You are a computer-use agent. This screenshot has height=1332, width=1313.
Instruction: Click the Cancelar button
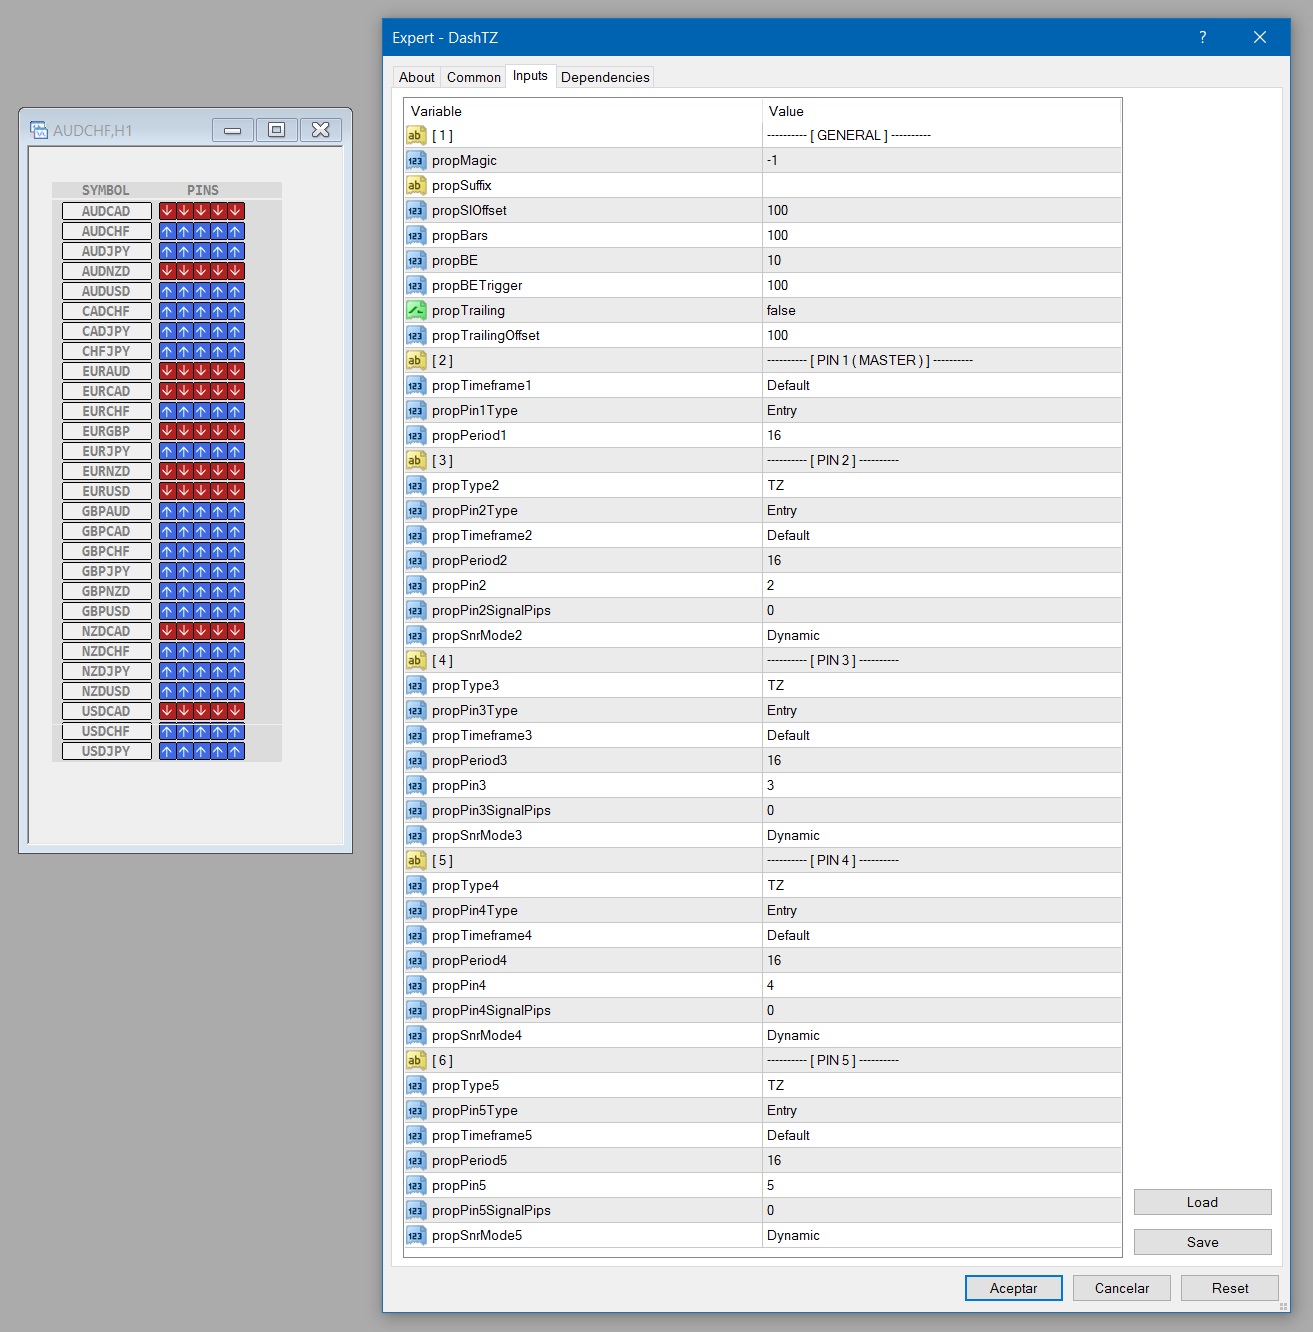point(1121,1288)
